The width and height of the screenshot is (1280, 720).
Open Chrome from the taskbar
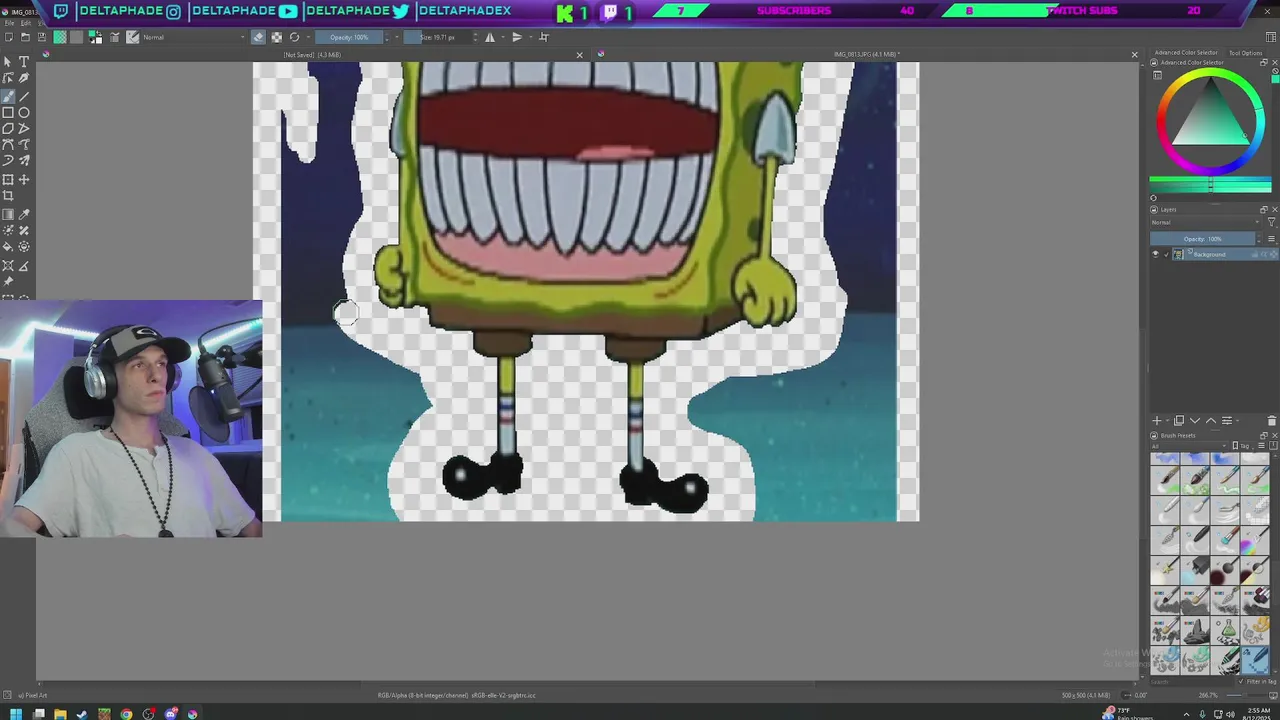click(126, 714)
